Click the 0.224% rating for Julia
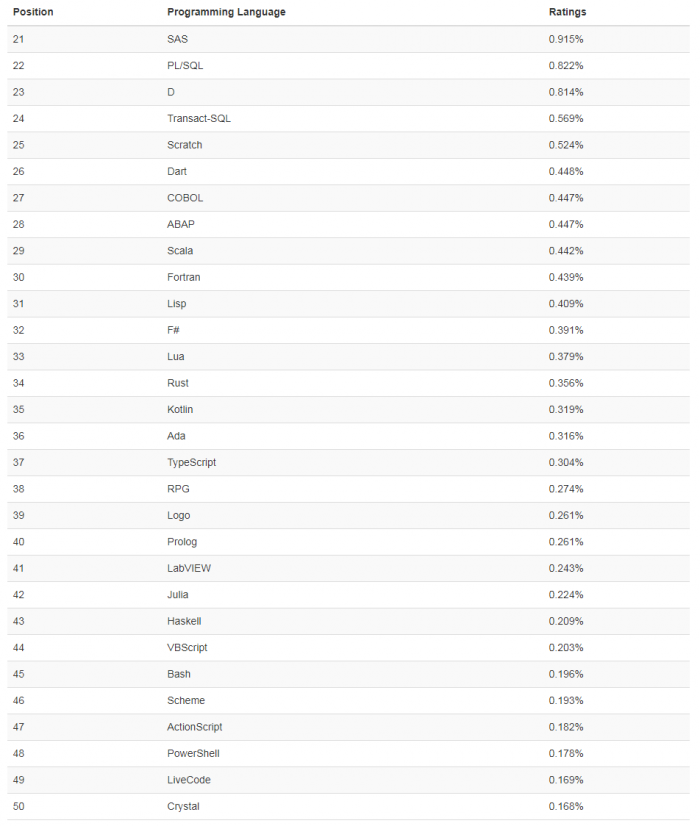 coord(566,595)
